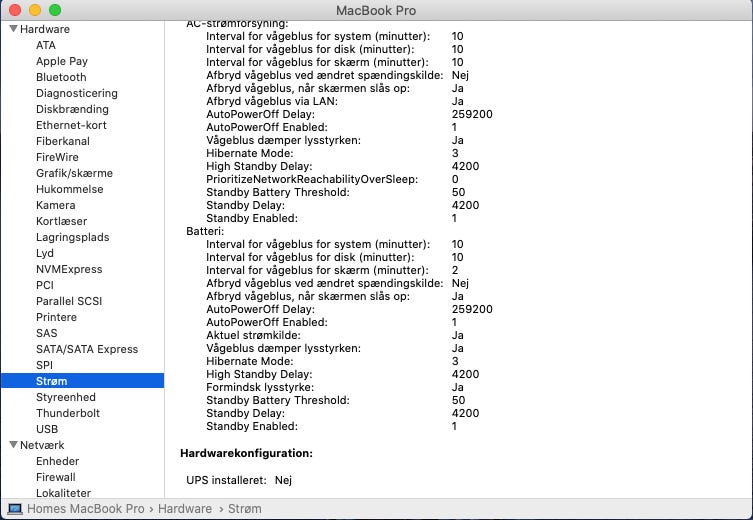Click the Formindsk lysstyrke label
Viewport: 753px width, 520px height.
tap(260, 387)
